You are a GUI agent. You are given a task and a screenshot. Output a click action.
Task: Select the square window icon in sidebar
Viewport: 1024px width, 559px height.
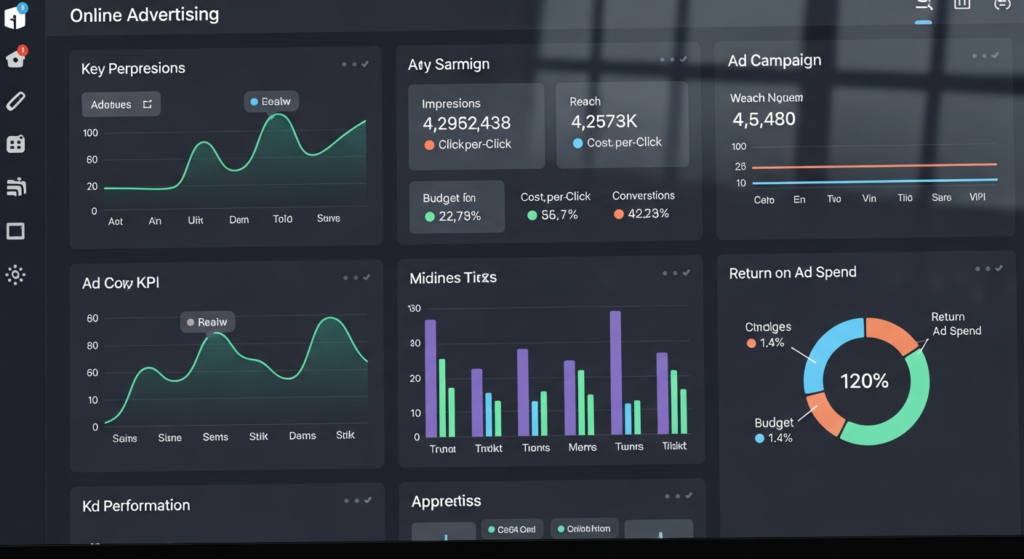[x=15, y=231]
